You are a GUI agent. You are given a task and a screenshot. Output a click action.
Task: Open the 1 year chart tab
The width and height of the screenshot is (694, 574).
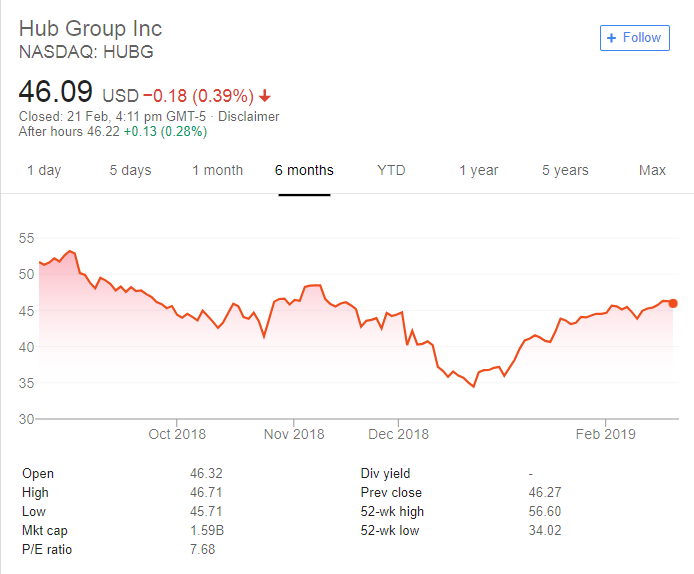click(x=478, y=170)
